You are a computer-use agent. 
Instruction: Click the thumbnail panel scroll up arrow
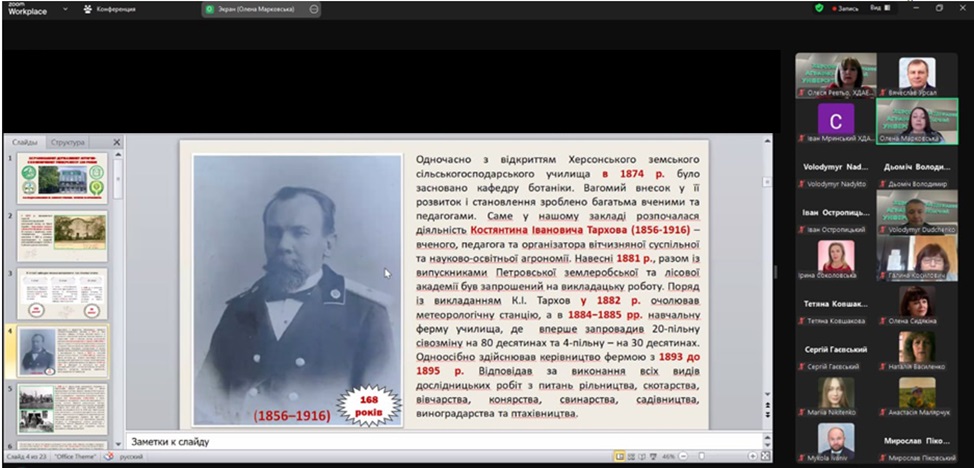click(118, 154)
